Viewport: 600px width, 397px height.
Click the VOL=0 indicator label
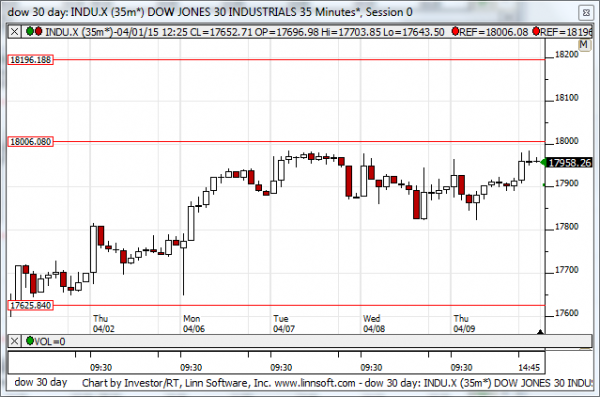(x=50, y=341)
